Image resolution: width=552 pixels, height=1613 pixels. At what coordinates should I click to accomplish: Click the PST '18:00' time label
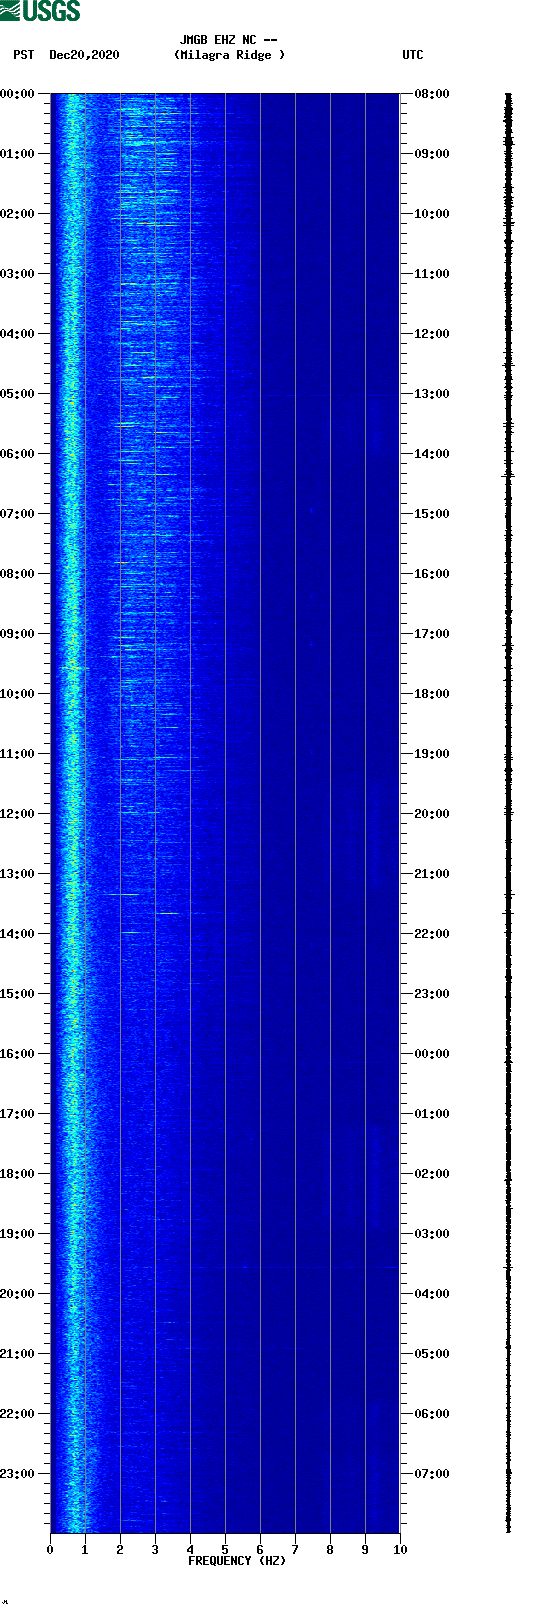18,1174
